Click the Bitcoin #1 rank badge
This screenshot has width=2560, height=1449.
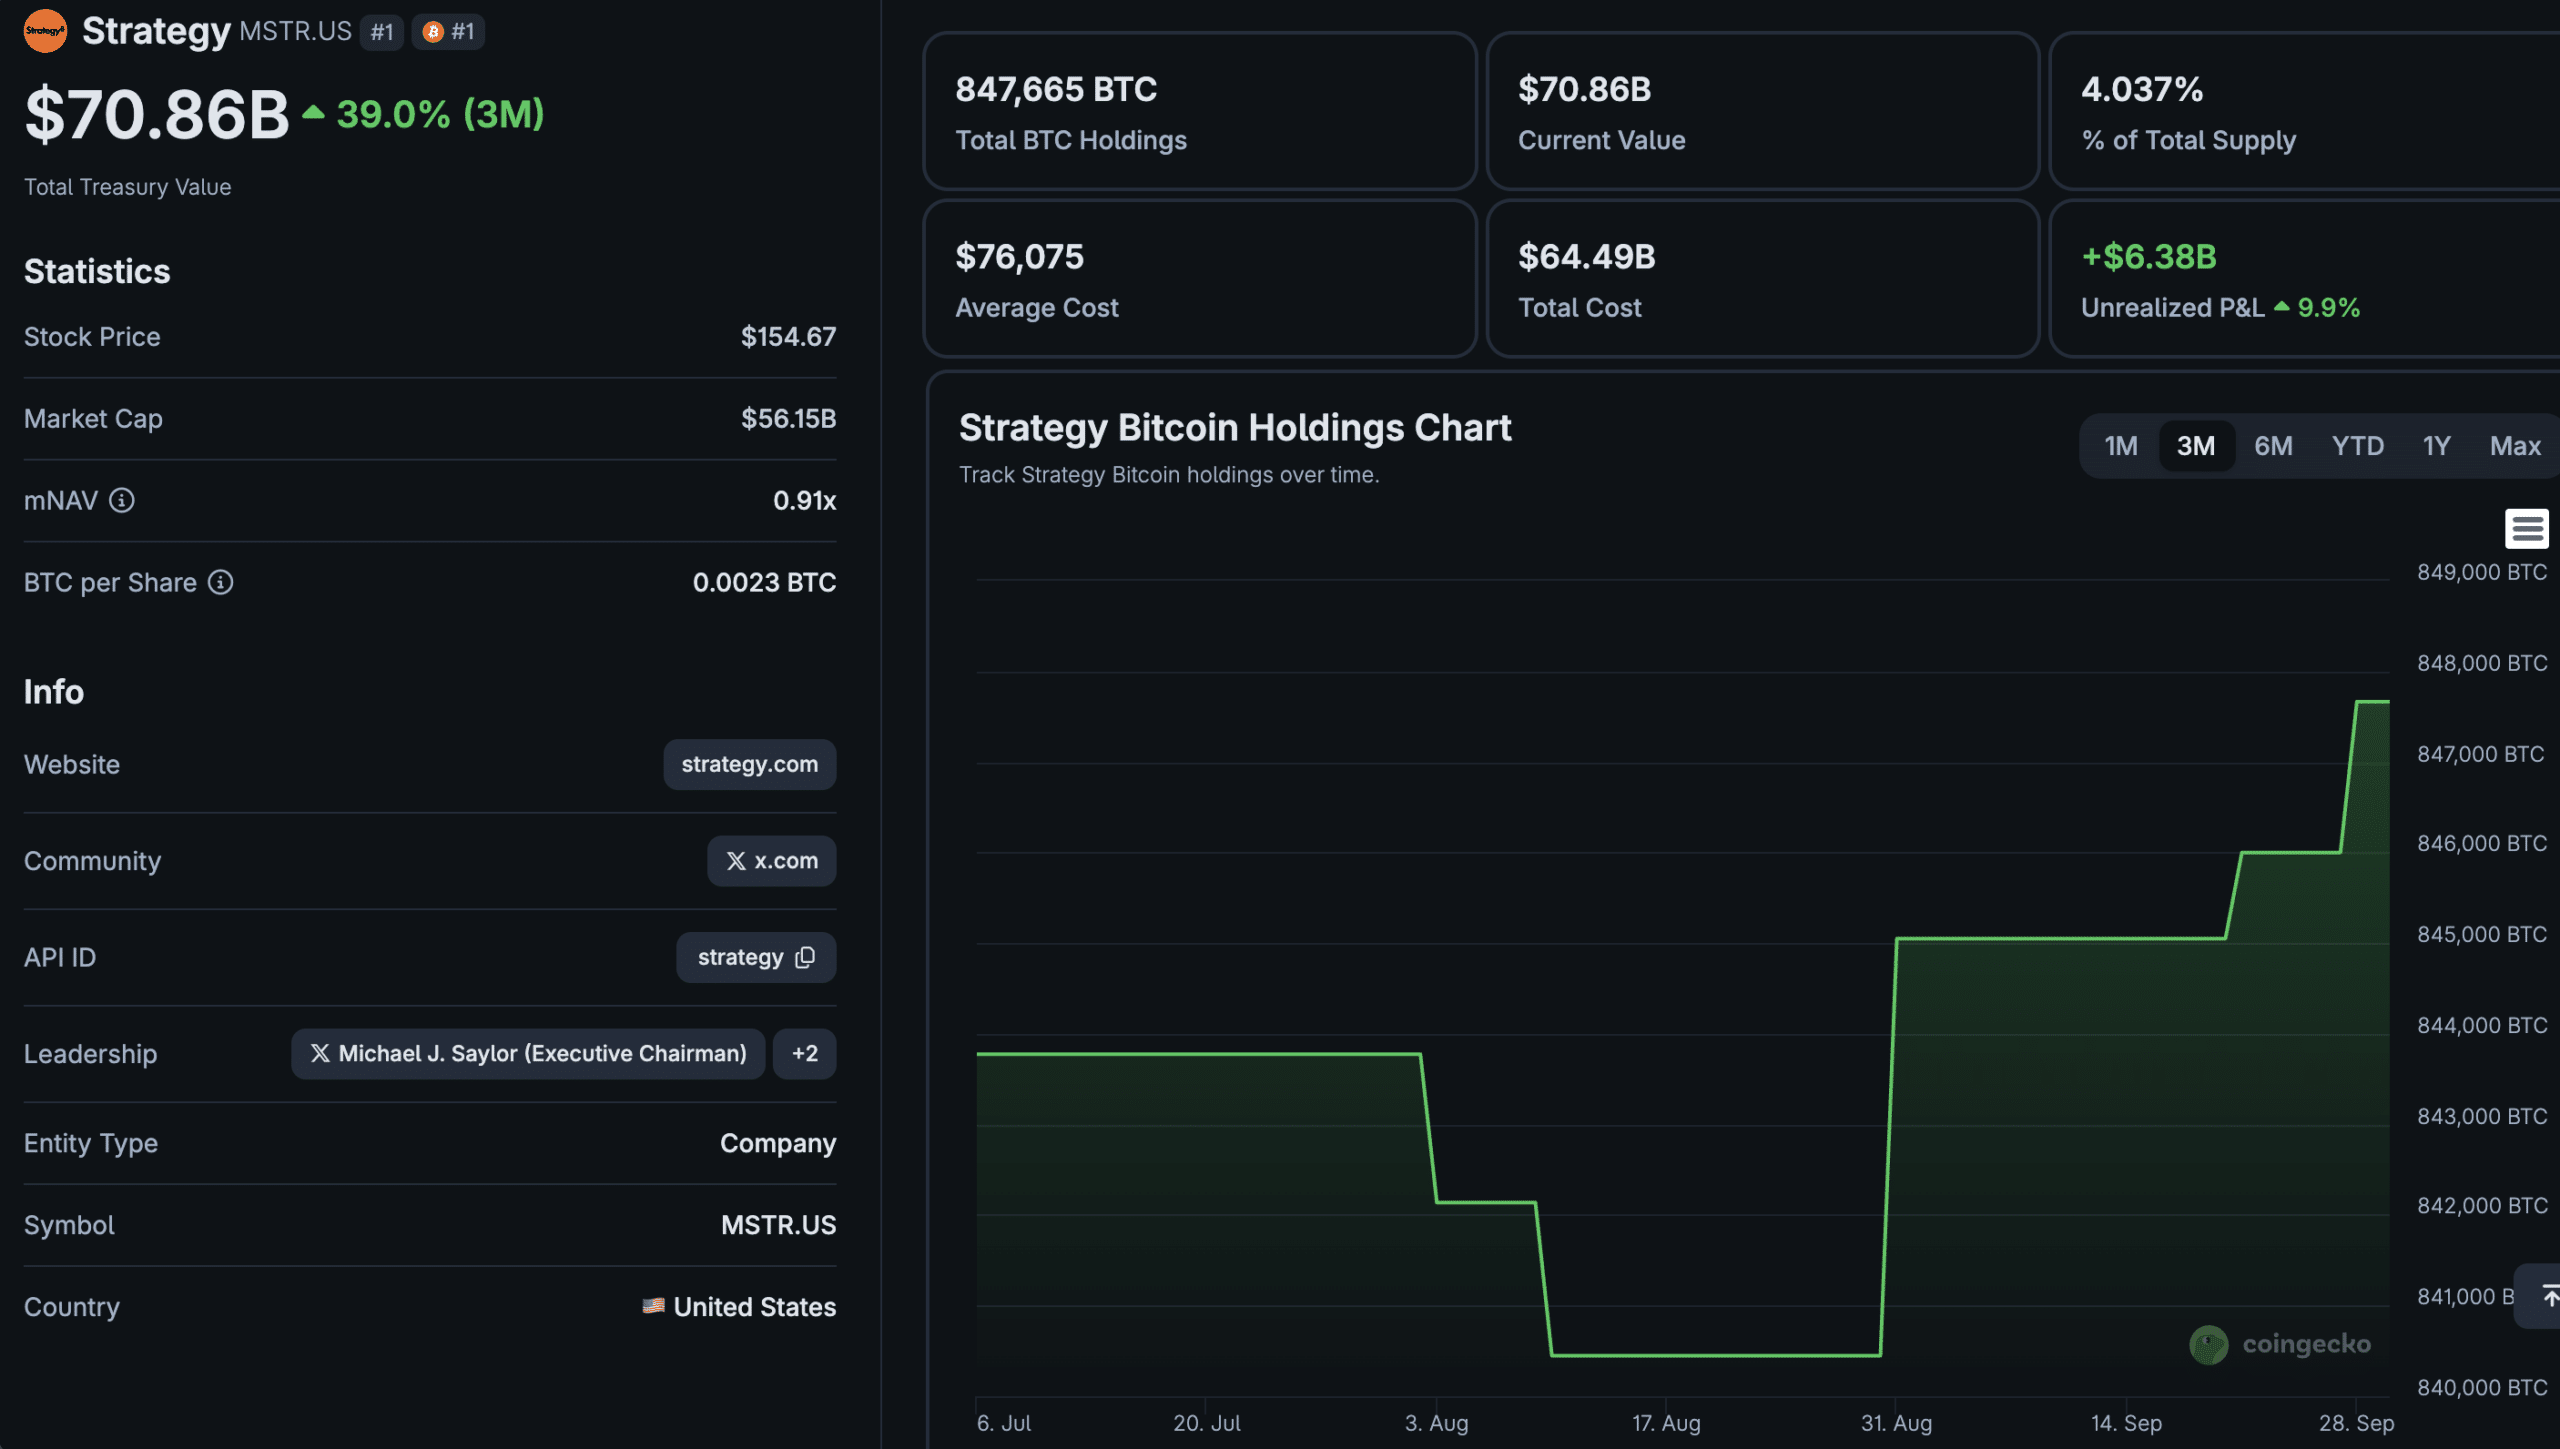pyautogui.click(x=448, y=32)
